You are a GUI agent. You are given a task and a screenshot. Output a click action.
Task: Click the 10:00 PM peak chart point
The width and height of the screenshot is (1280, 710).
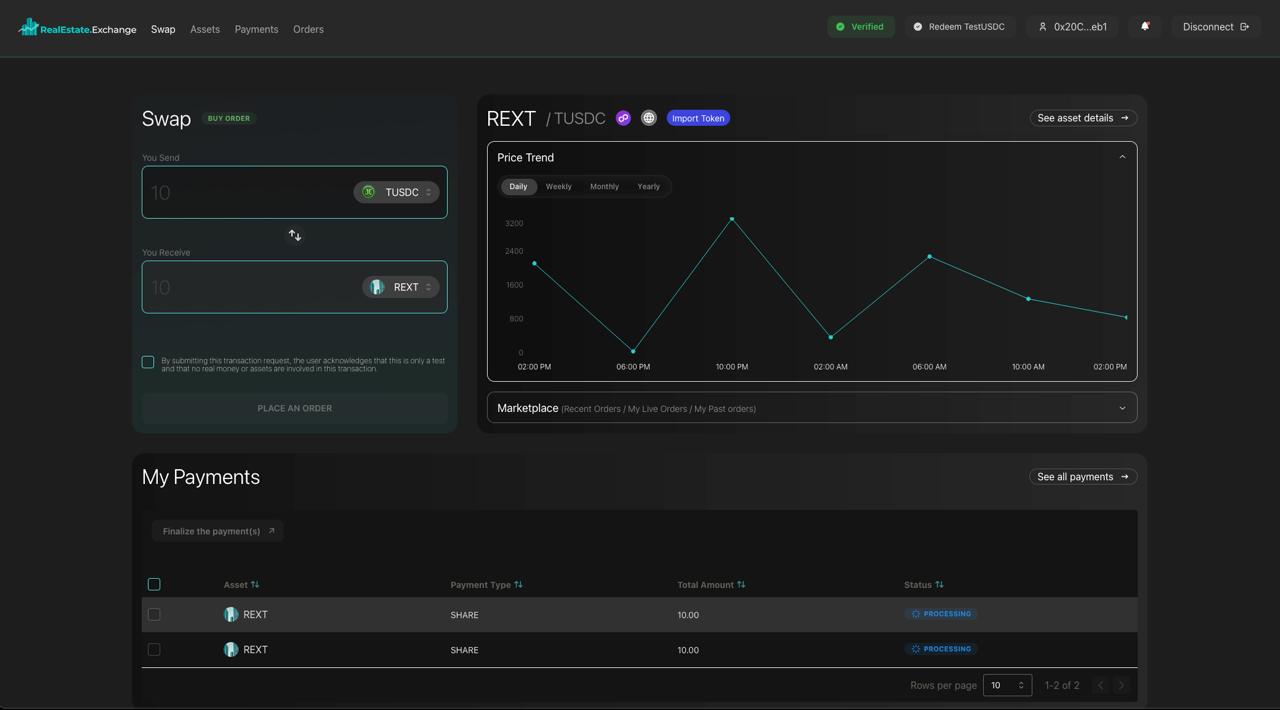[732, 219]
